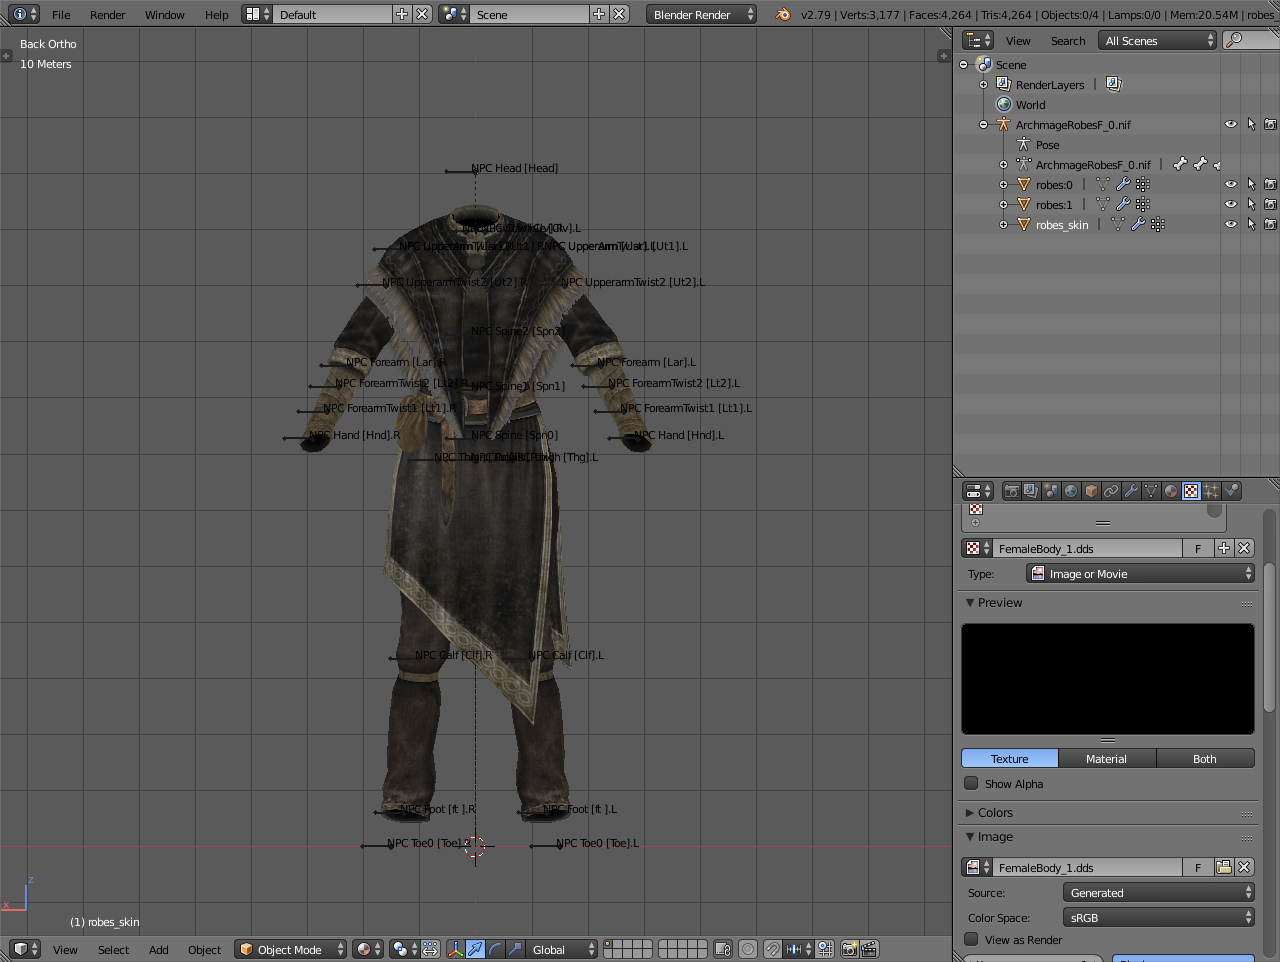
Task: Open the Texture properties tab (checker icon)
Action: click(1191, 491)
